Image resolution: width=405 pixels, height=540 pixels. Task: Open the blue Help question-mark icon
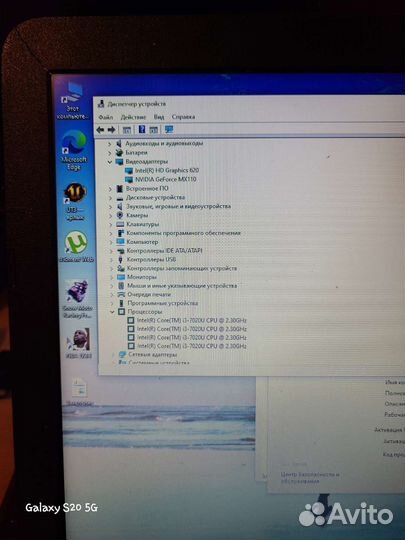(x=142, y=129)
